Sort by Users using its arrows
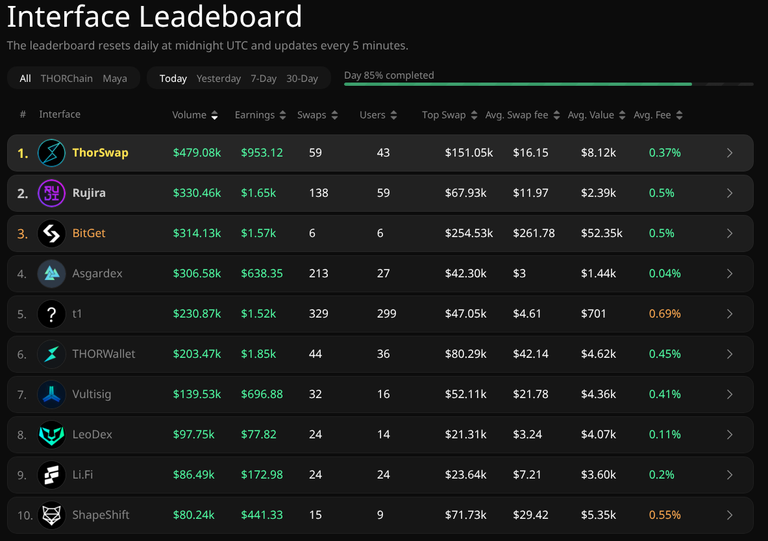 [394, 115]
